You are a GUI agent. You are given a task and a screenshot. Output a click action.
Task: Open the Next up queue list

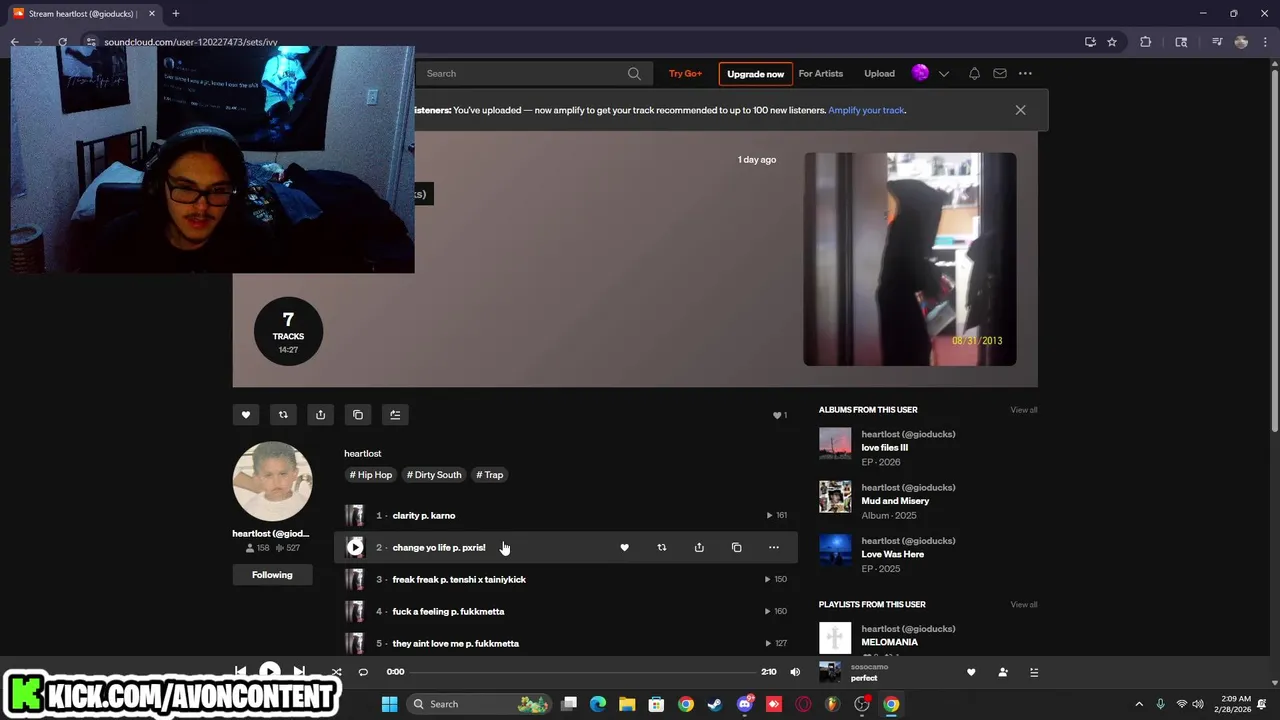[1034, 672]
